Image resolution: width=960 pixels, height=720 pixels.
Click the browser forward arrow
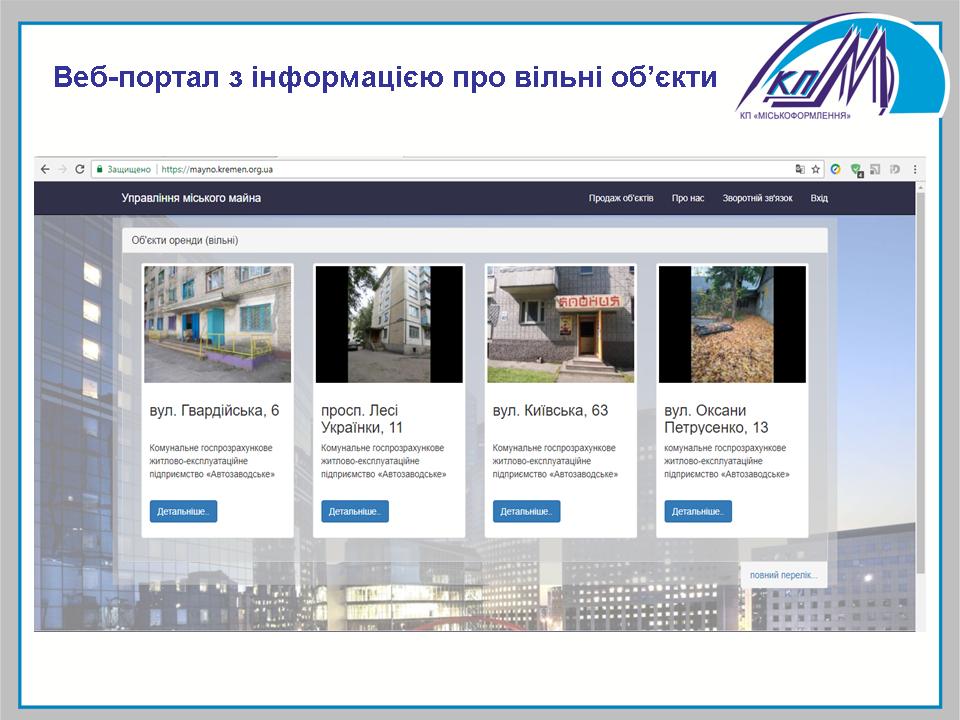(x=62, y=169)
